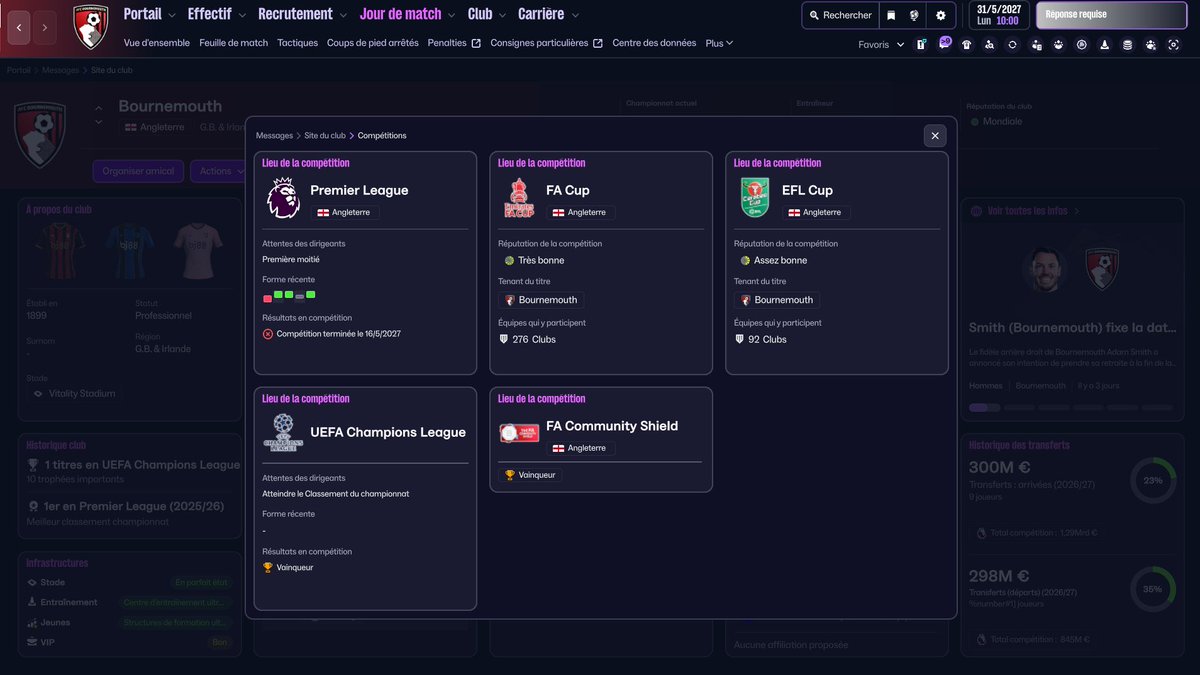Click the 92 Clubs entry
Screen dimensions: 1200x675
761,339
